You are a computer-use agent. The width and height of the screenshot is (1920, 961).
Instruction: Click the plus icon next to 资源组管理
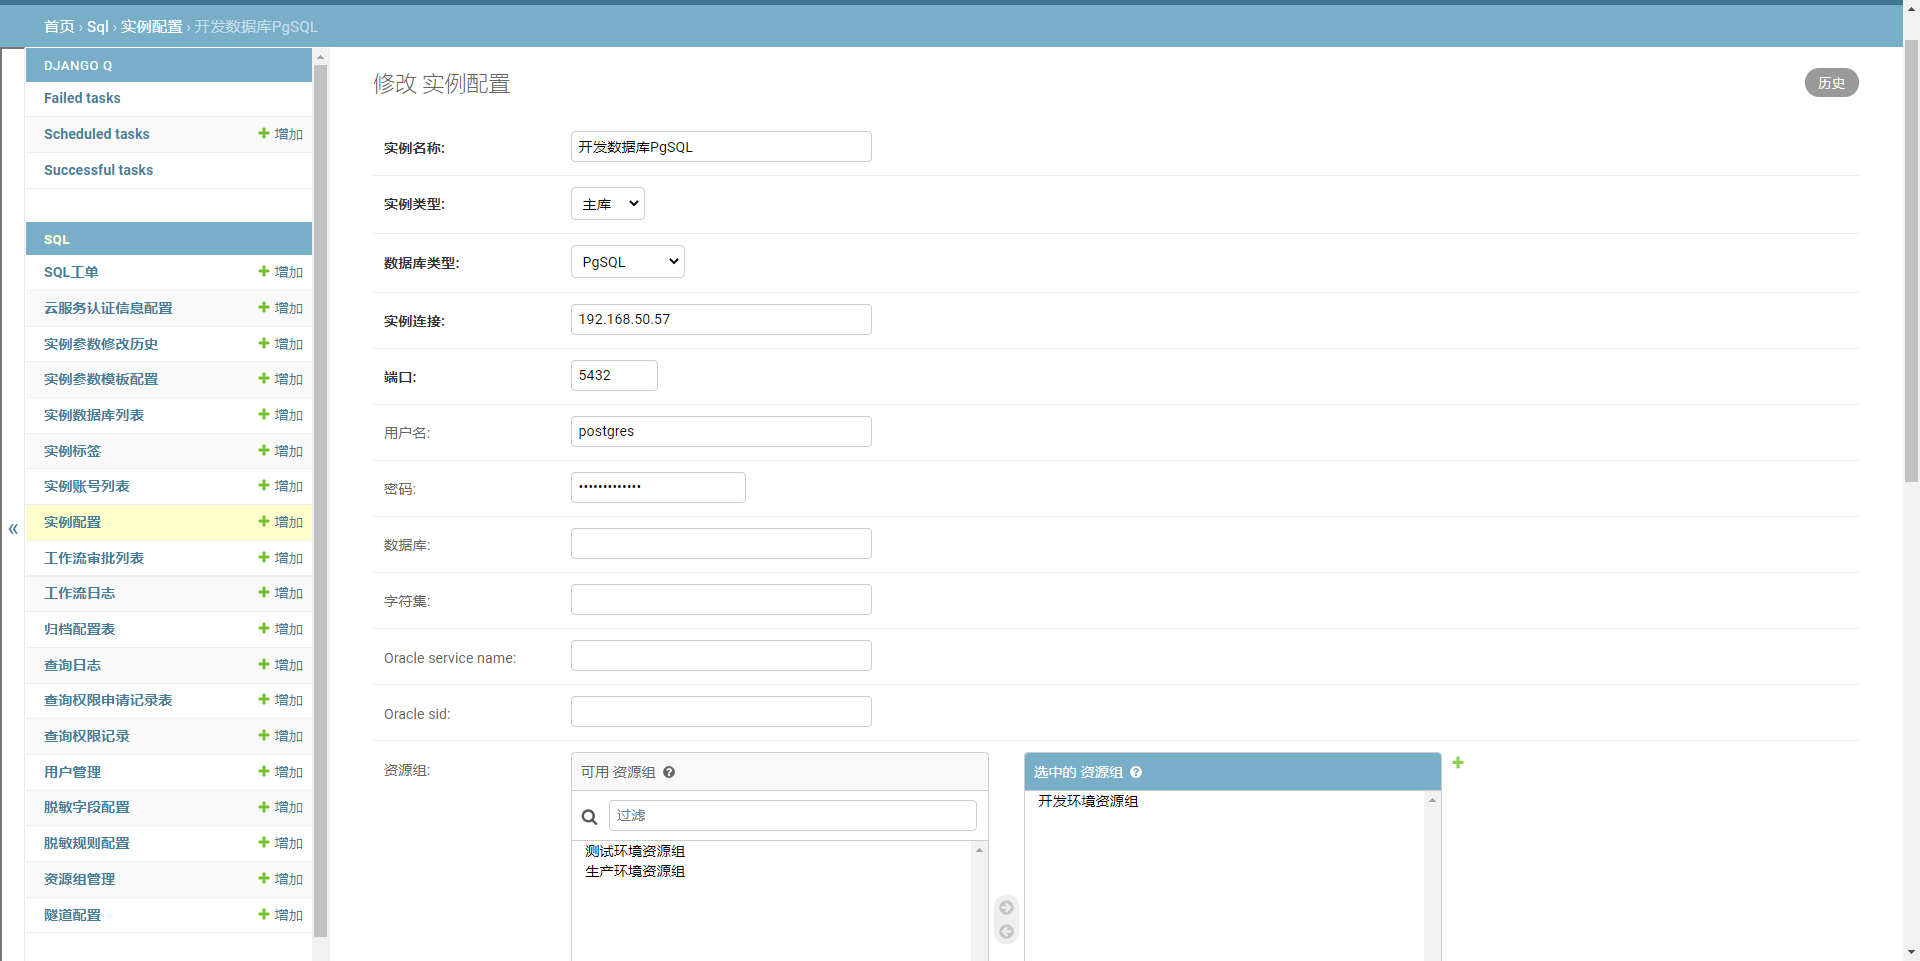[264, 879]
